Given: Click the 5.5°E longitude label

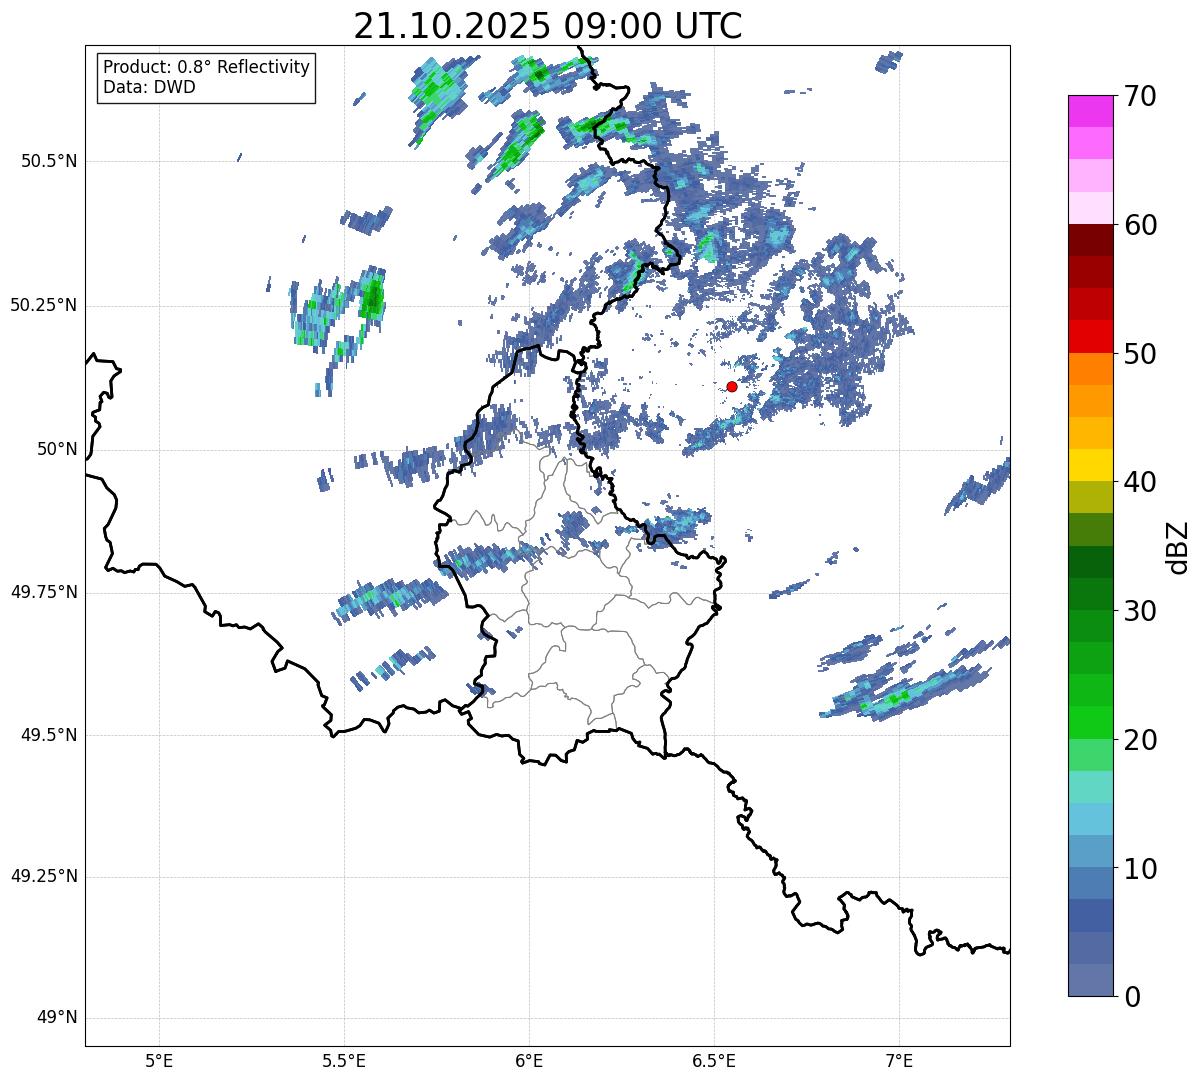Looking at the screenshot, I should [344, 1061].
